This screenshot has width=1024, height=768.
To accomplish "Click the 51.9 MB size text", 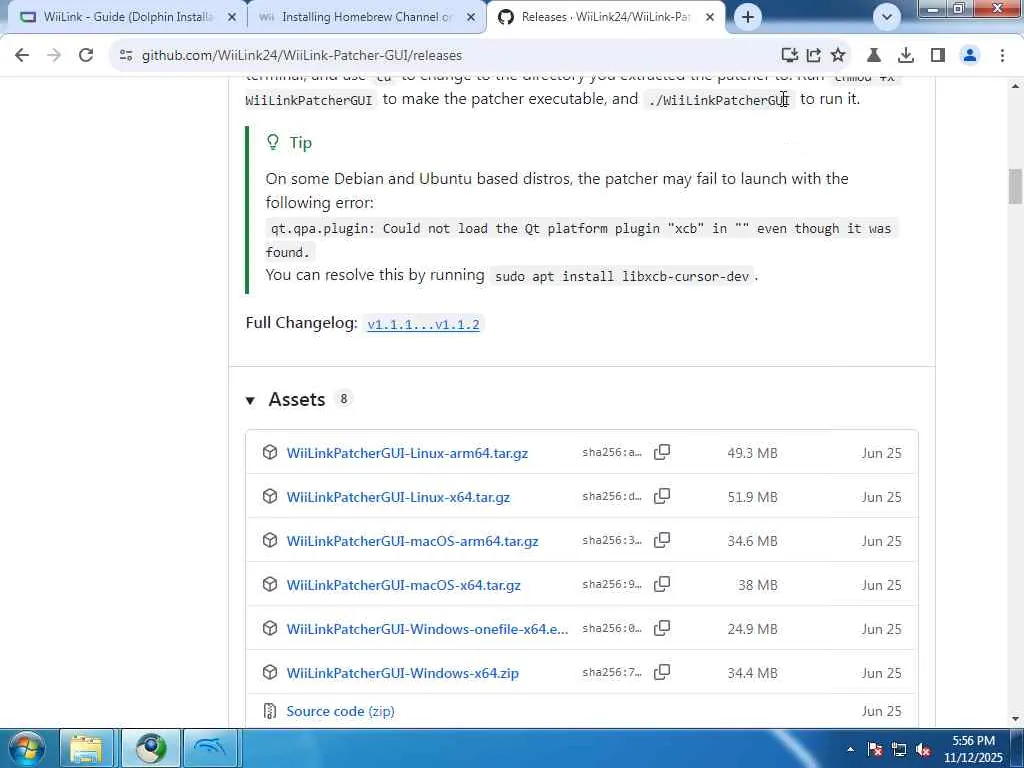I will coord(752,497).
